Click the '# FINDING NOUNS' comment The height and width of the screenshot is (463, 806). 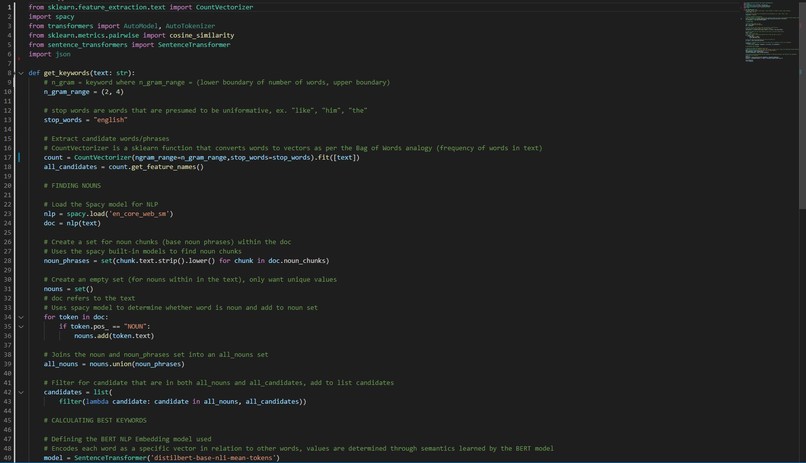click(x=72, y=186)
